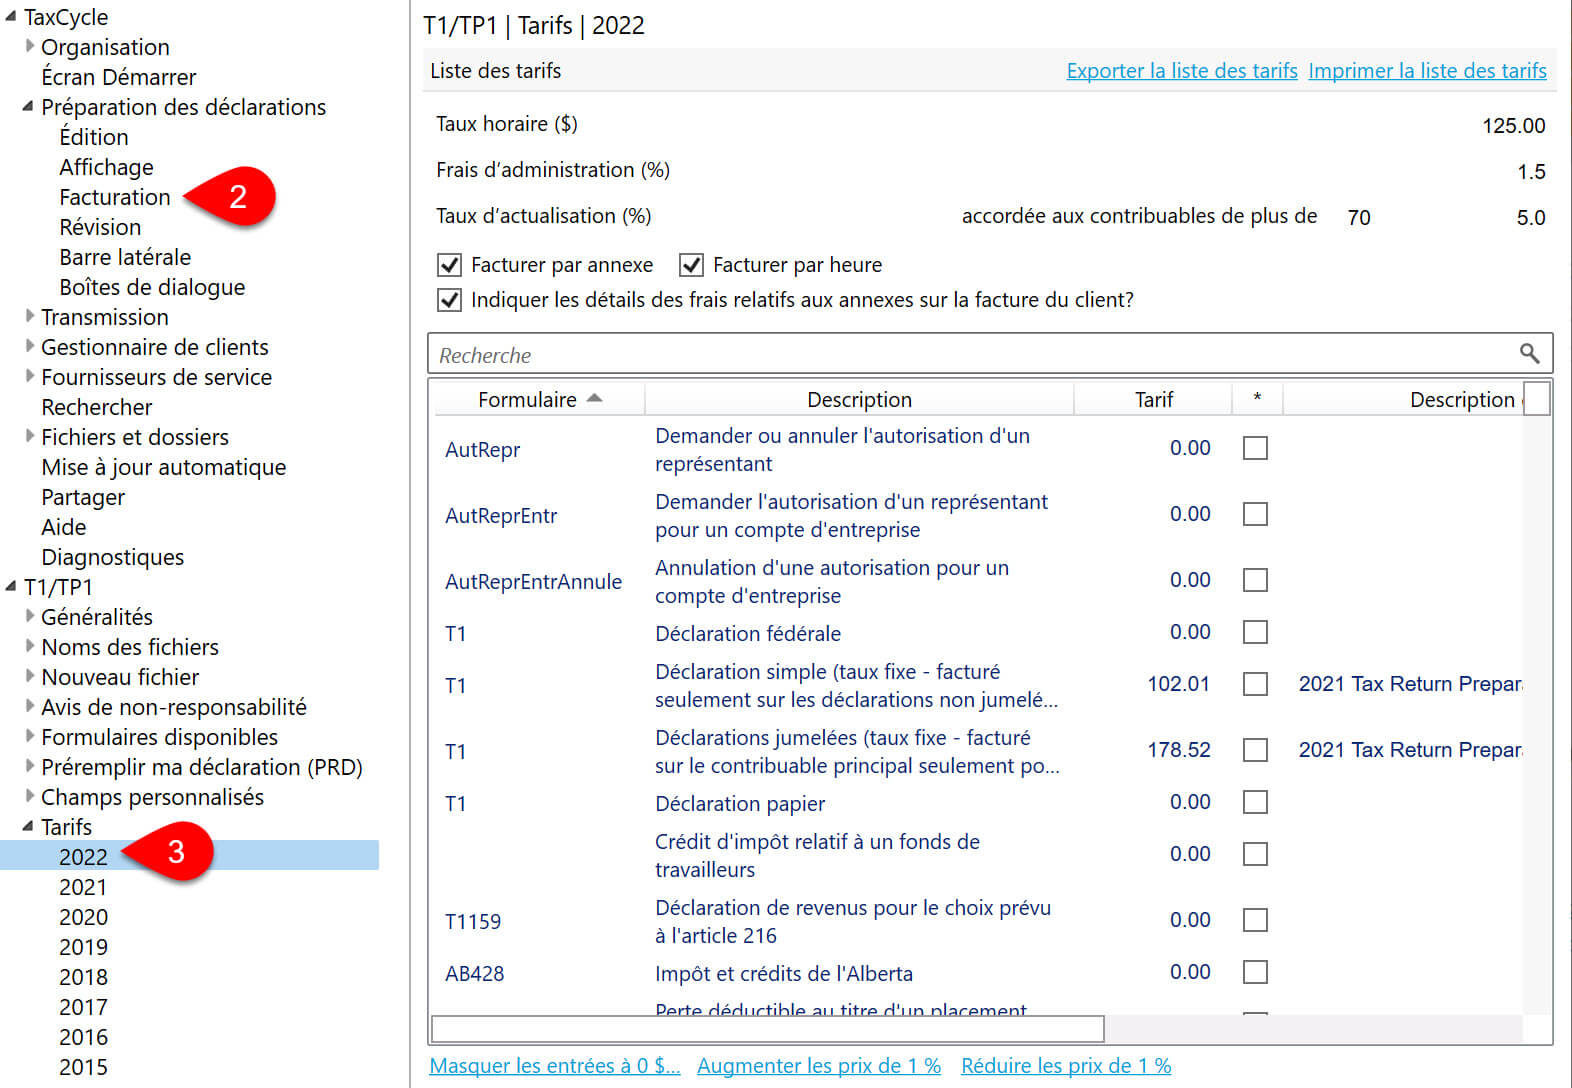Screen dimensions: 1572x1088
Task: Collapse the T1/TP1 tree node
Action: [x=11, y=586]
